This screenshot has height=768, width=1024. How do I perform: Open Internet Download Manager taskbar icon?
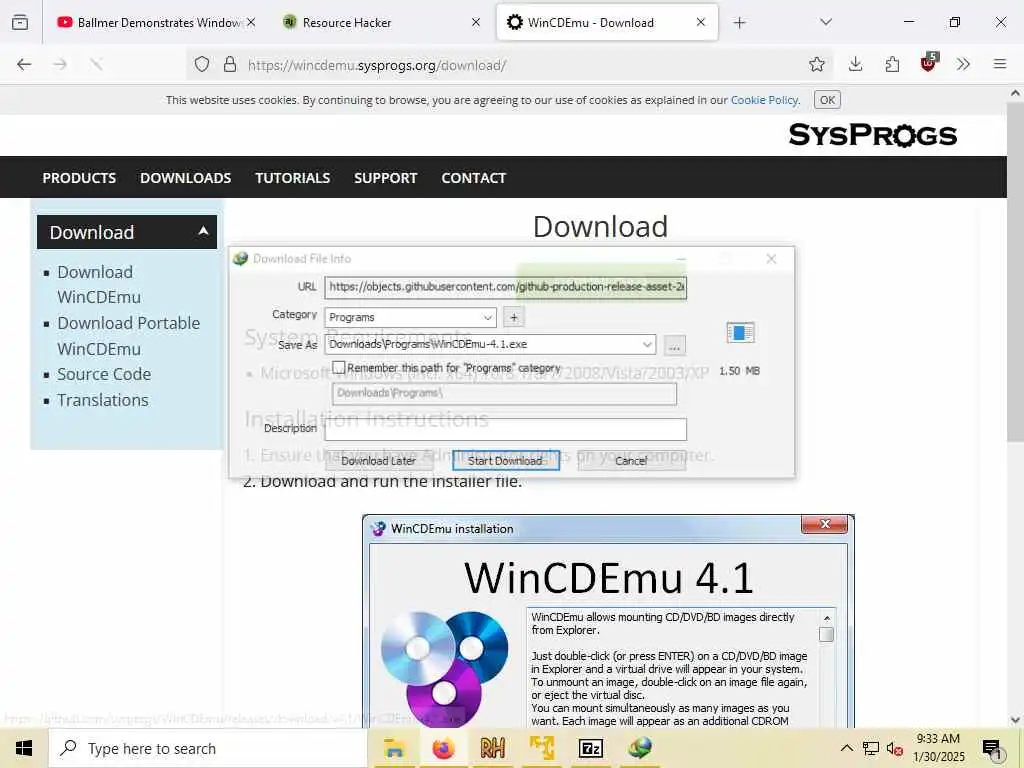pyautogui.click(x=640, y=748)
